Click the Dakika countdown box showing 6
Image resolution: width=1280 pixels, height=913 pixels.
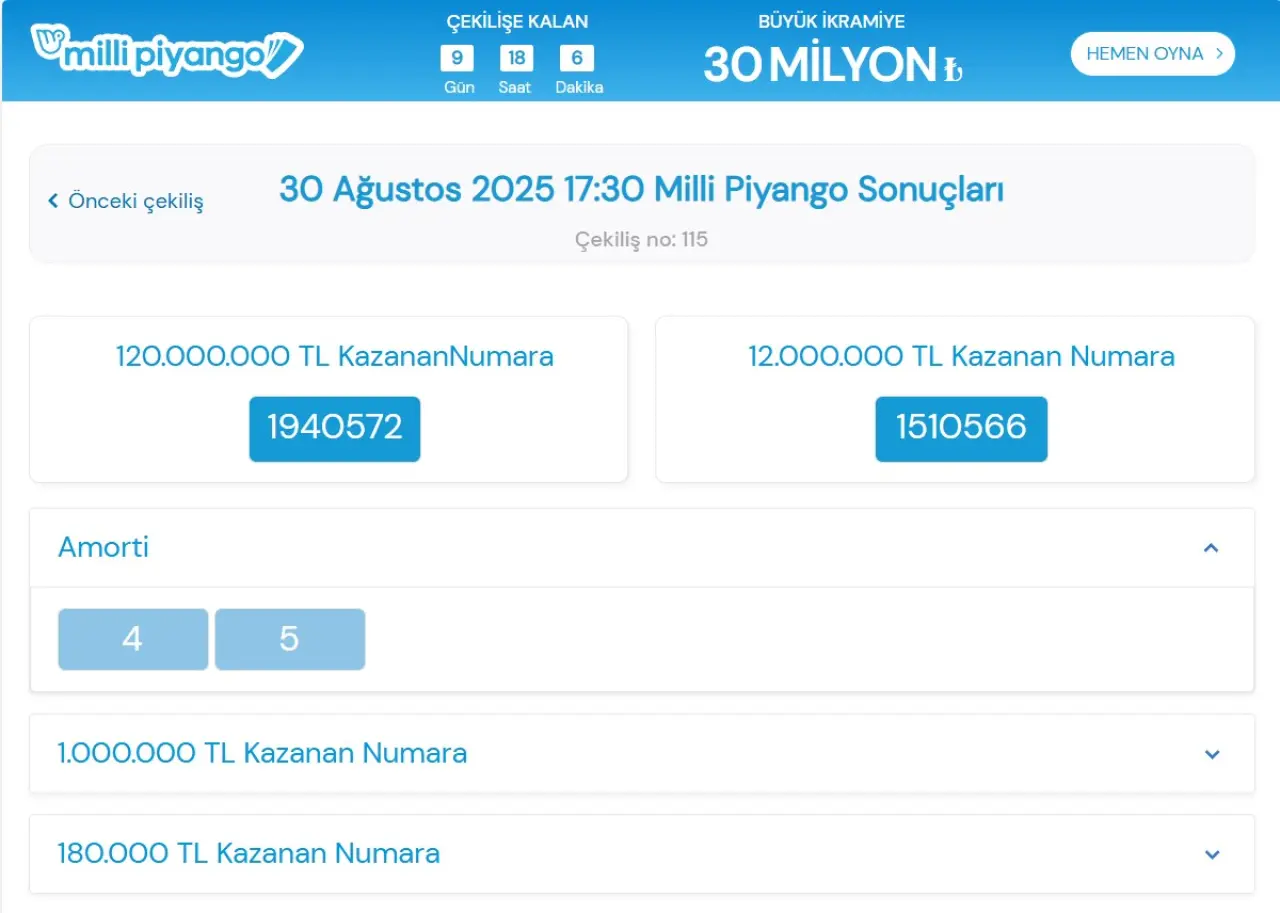(577, 58)
